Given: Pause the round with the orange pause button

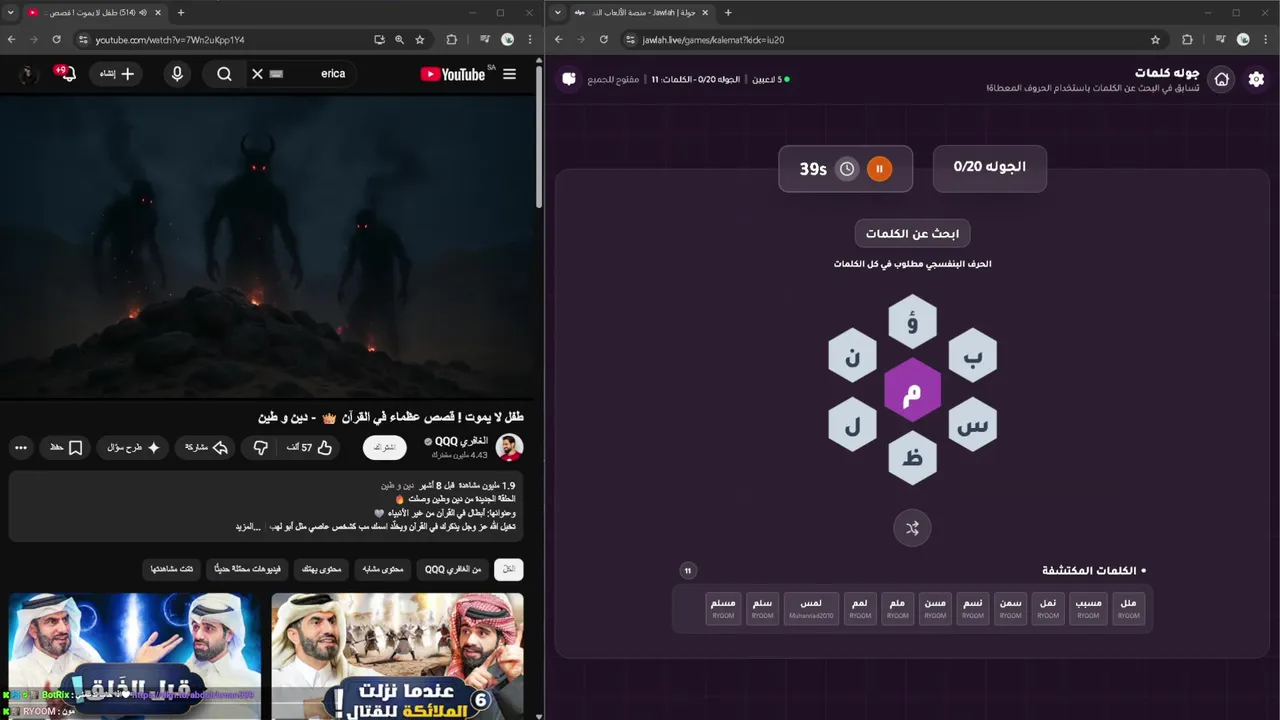Looking at the screenshot, I should point(879,169).
